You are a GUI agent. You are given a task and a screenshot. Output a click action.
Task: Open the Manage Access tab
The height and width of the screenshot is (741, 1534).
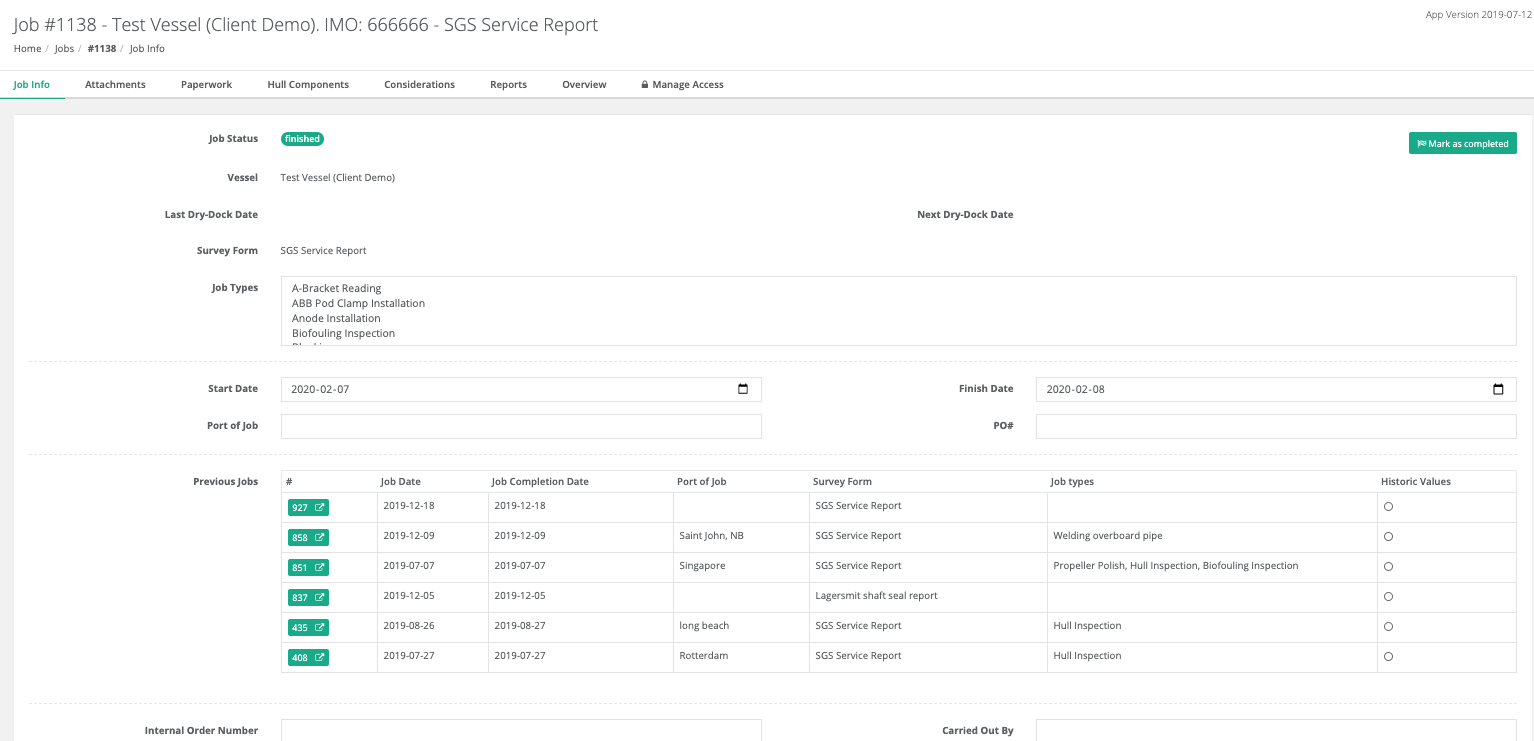click(682, 85)
